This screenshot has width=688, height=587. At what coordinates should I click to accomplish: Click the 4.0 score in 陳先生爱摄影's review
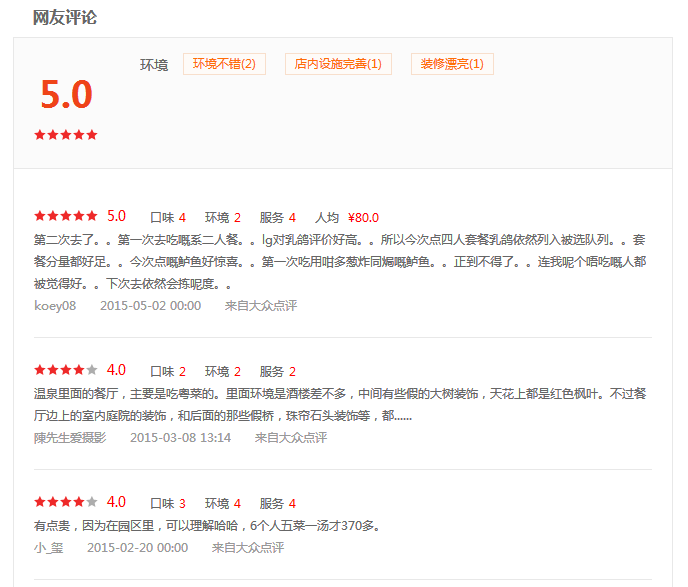116,370
